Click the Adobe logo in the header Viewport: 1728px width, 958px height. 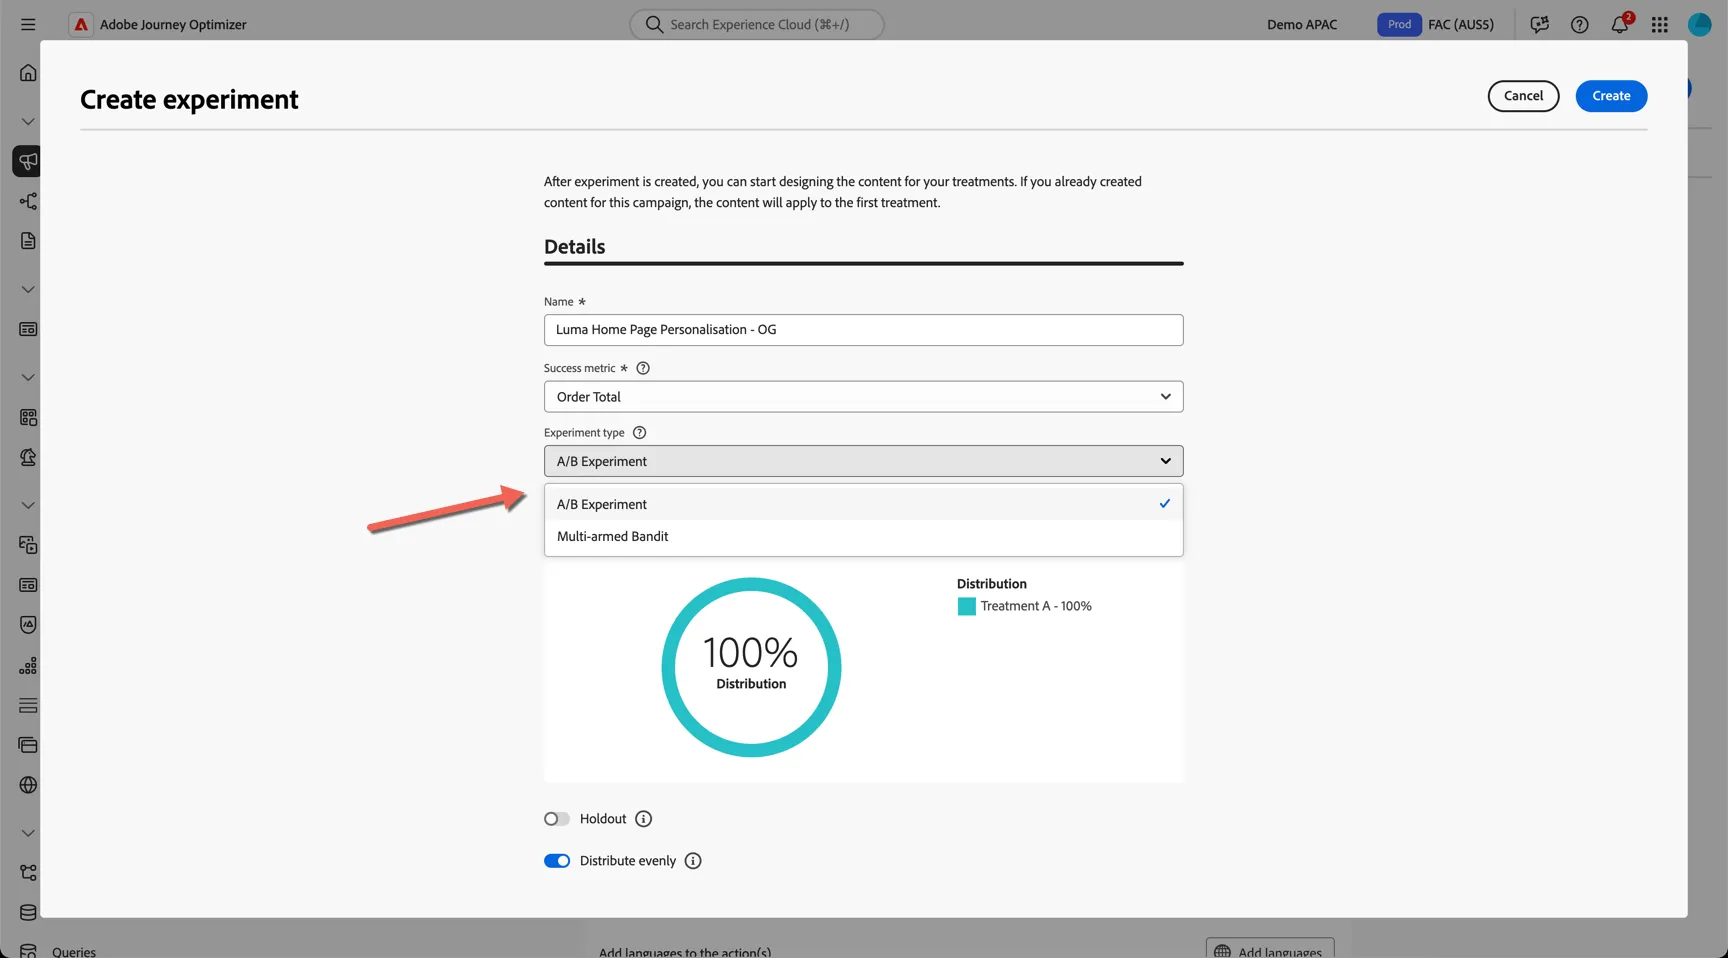(81, 24)
